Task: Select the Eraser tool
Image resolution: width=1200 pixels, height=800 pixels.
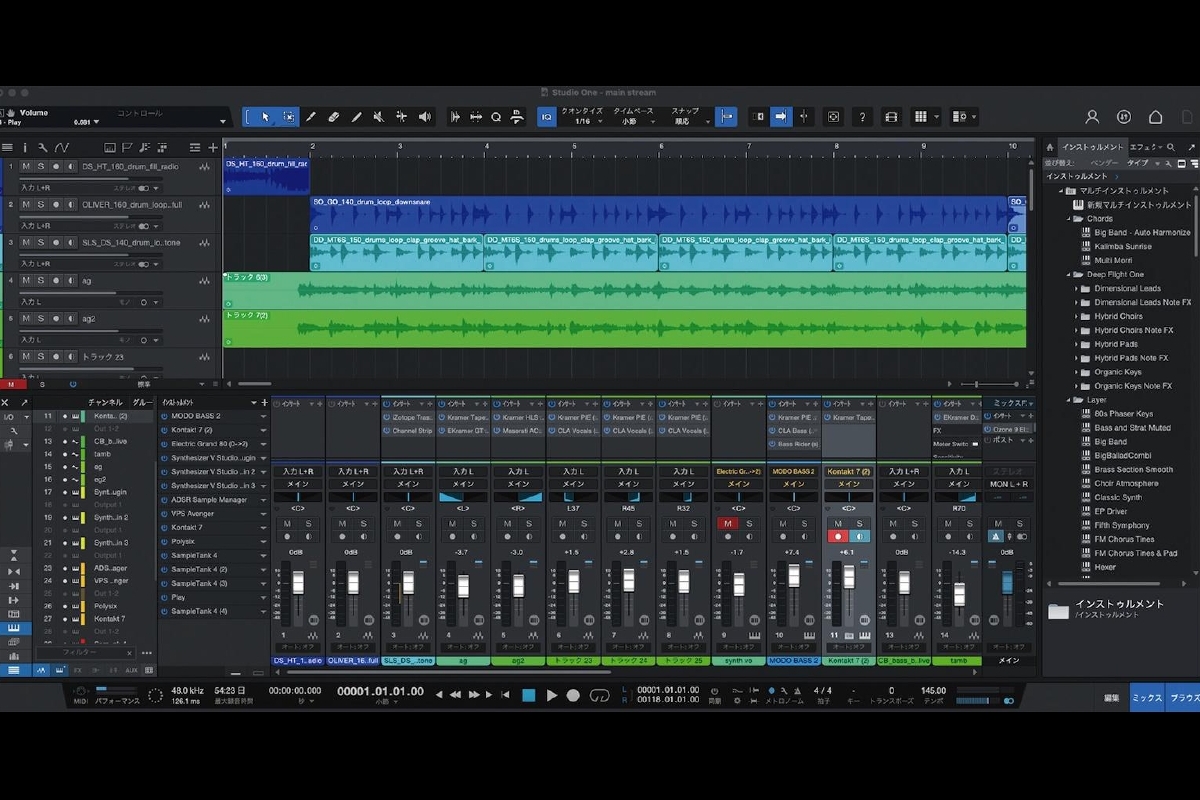Action: pos(334,117)
